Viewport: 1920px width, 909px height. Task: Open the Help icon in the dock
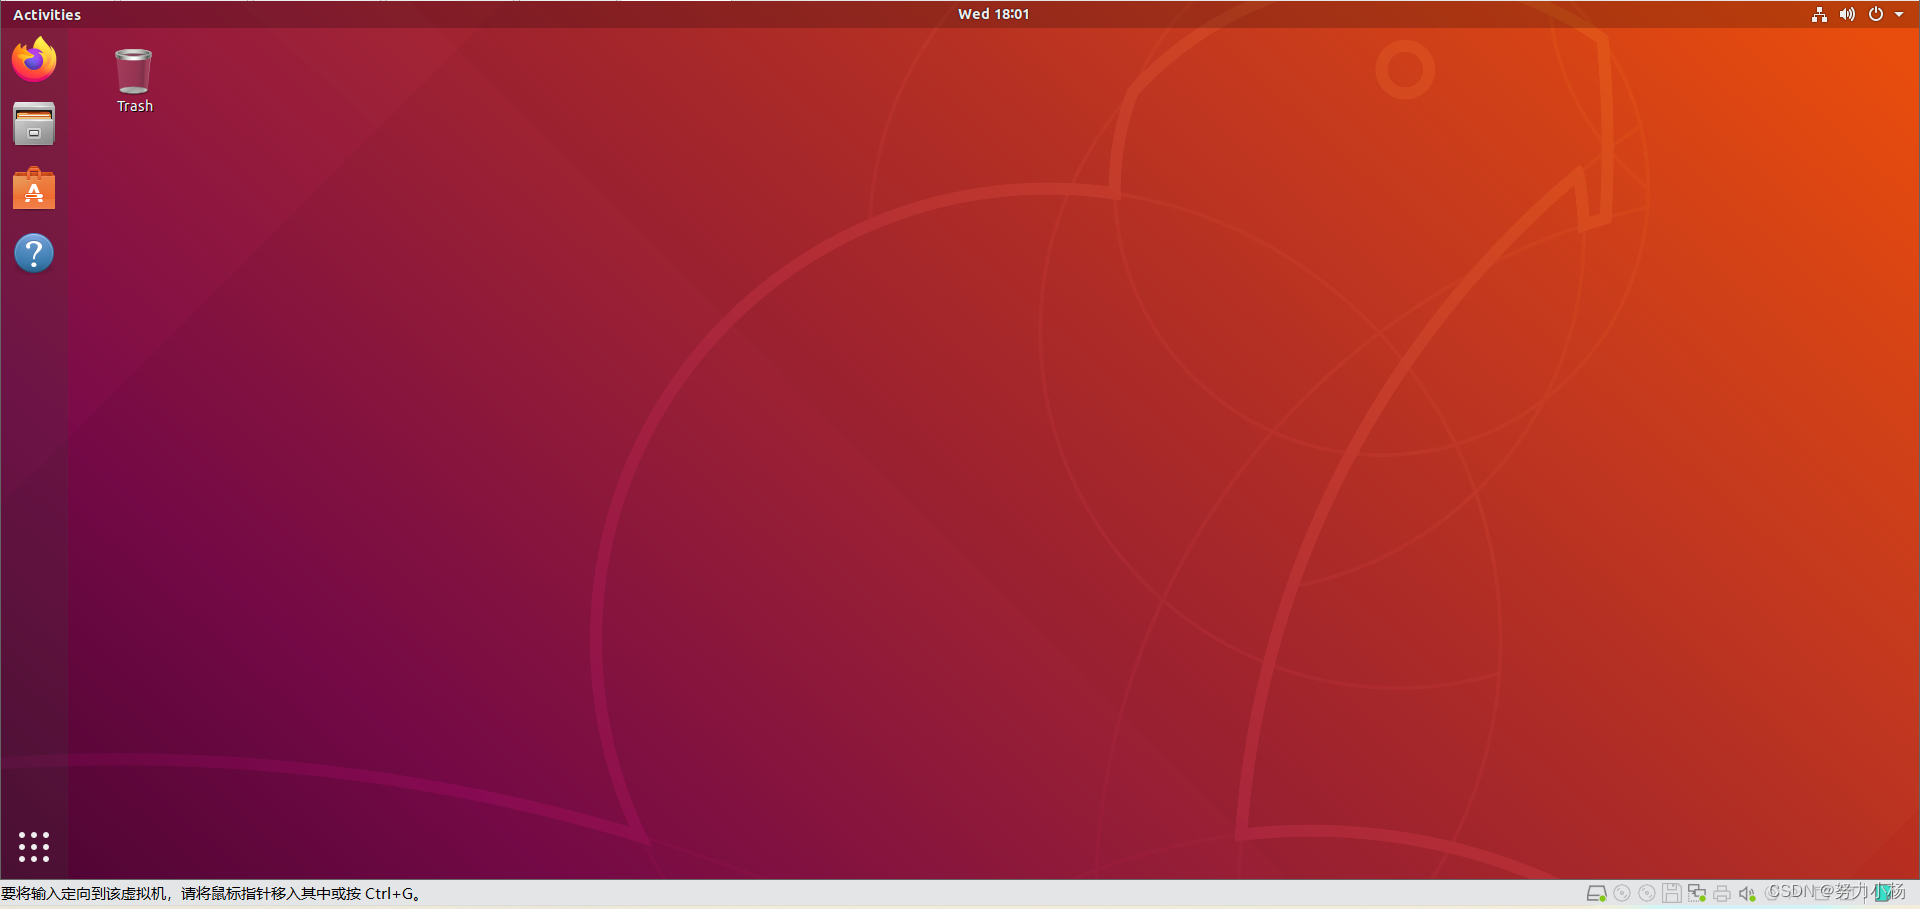pos(34,253)
